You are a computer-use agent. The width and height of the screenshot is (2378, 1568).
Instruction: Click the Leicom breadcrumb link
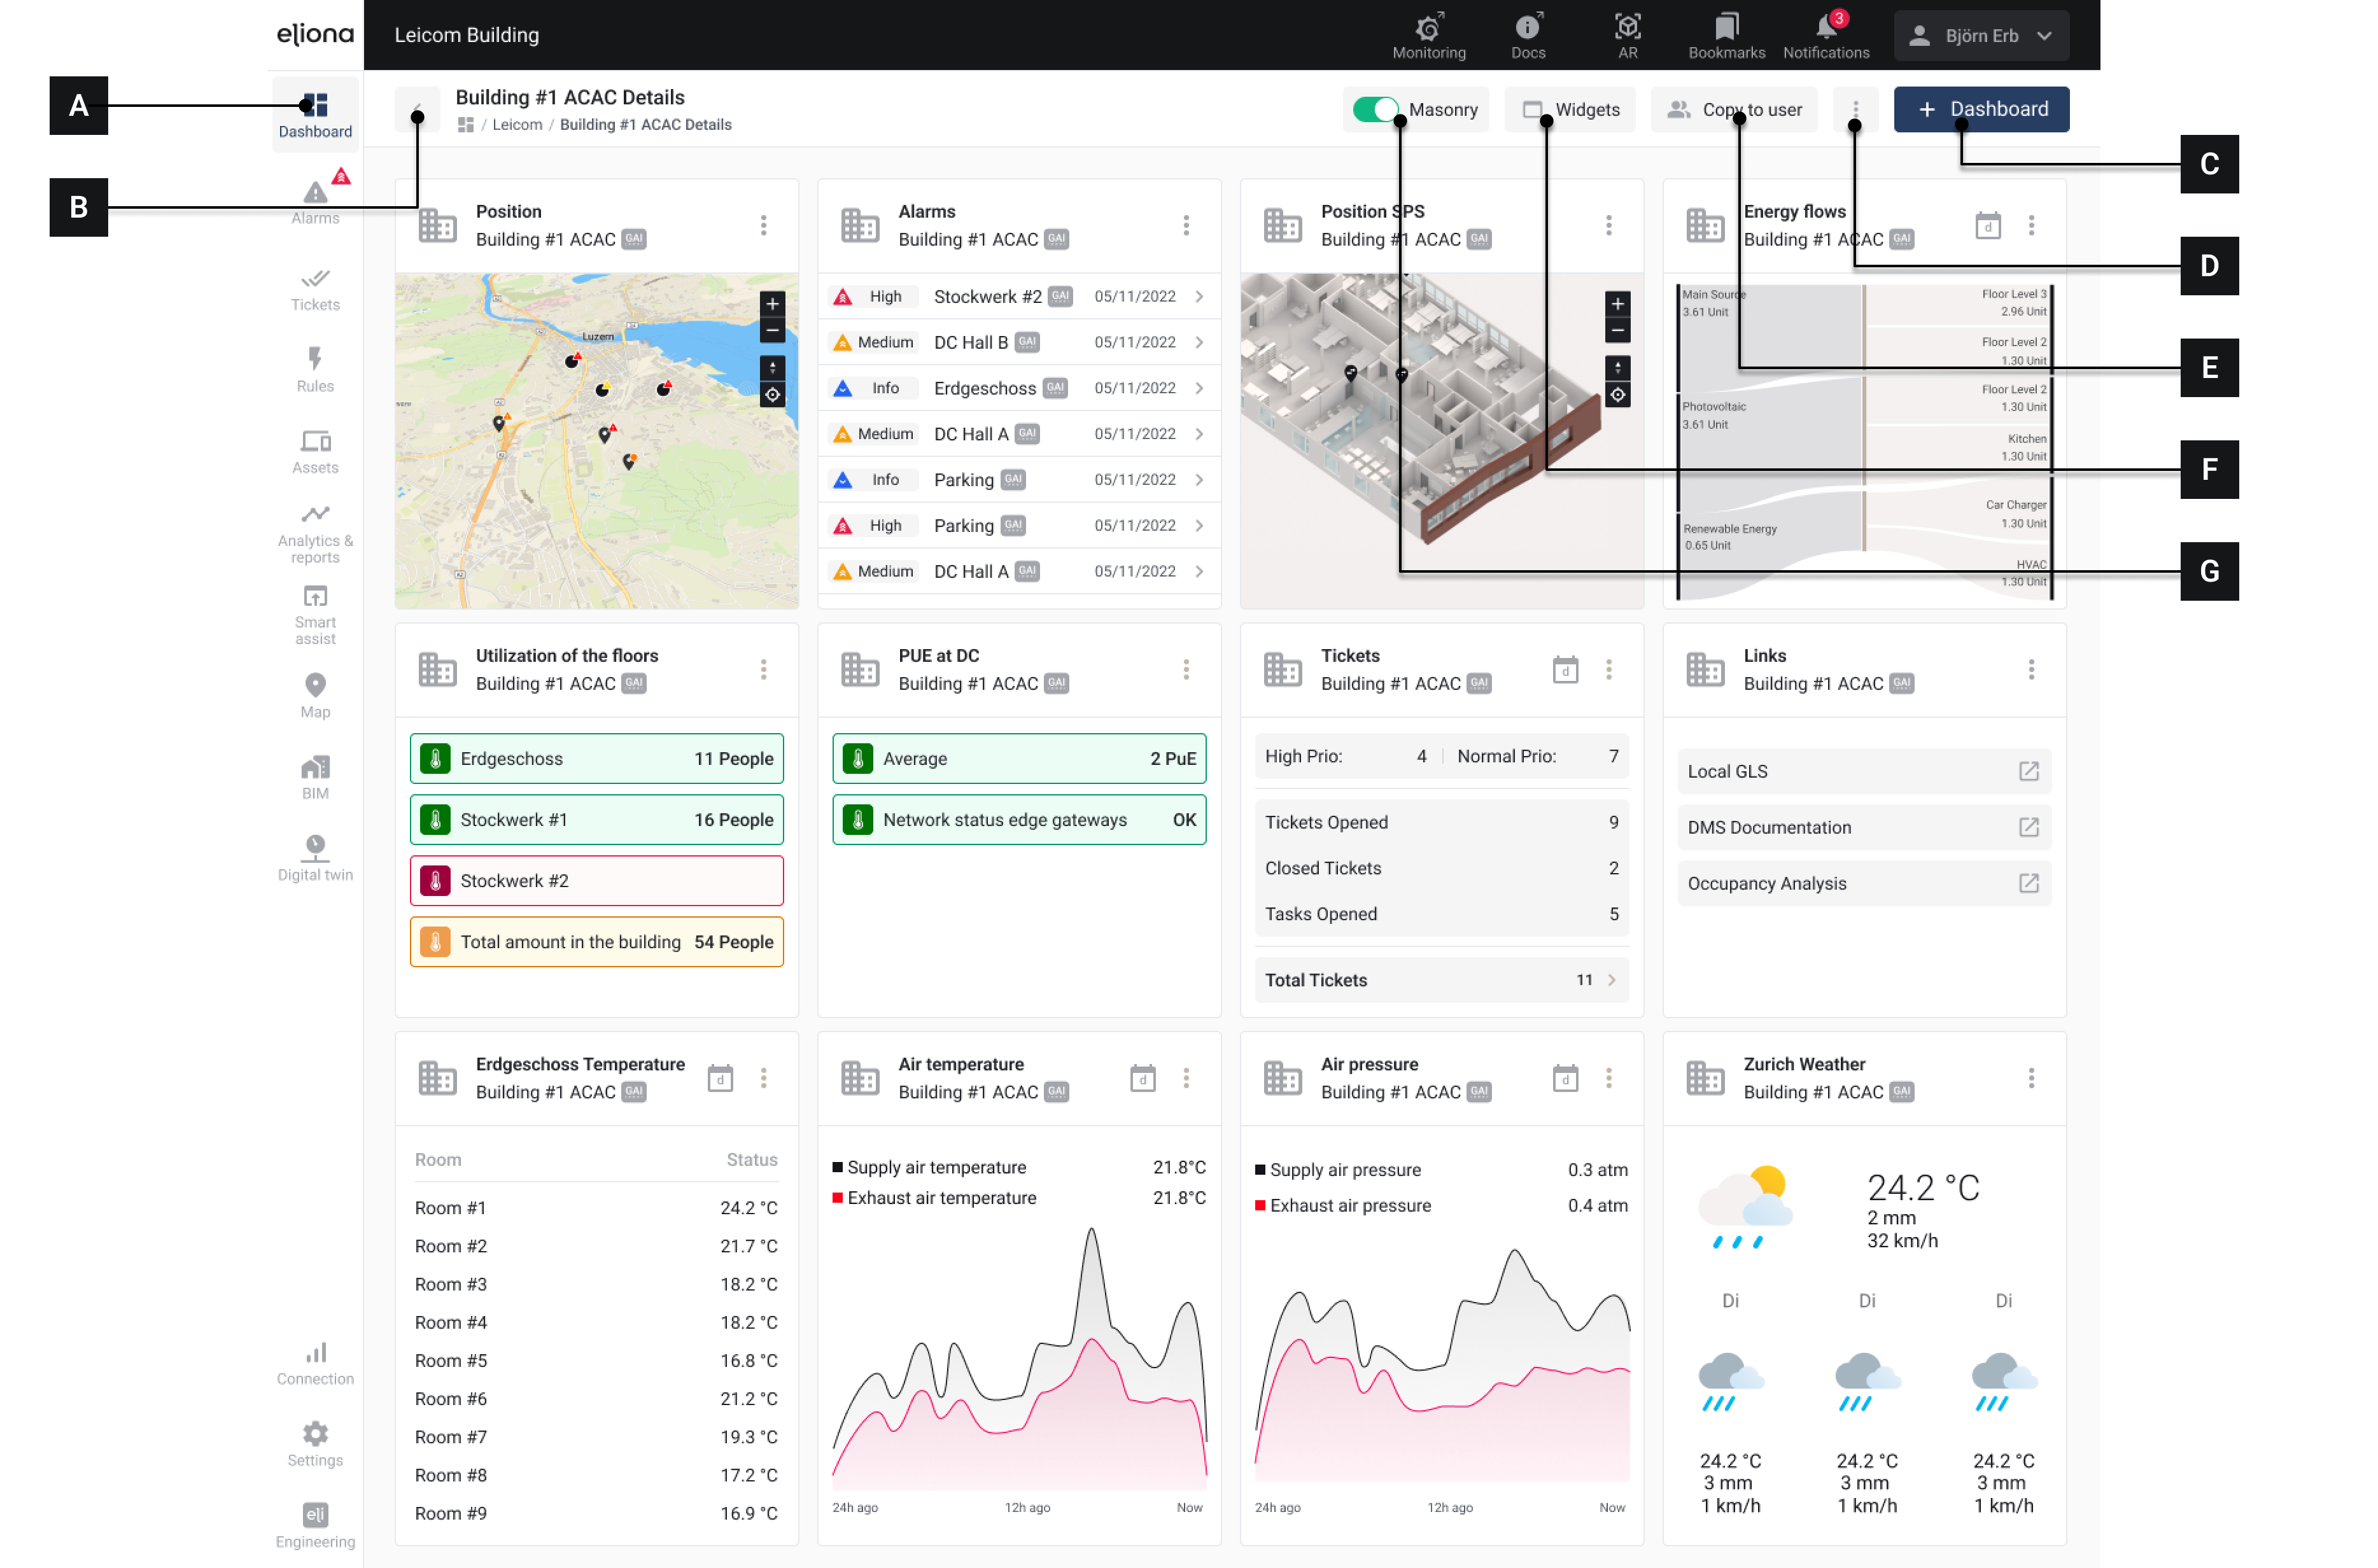click(517, 125)
